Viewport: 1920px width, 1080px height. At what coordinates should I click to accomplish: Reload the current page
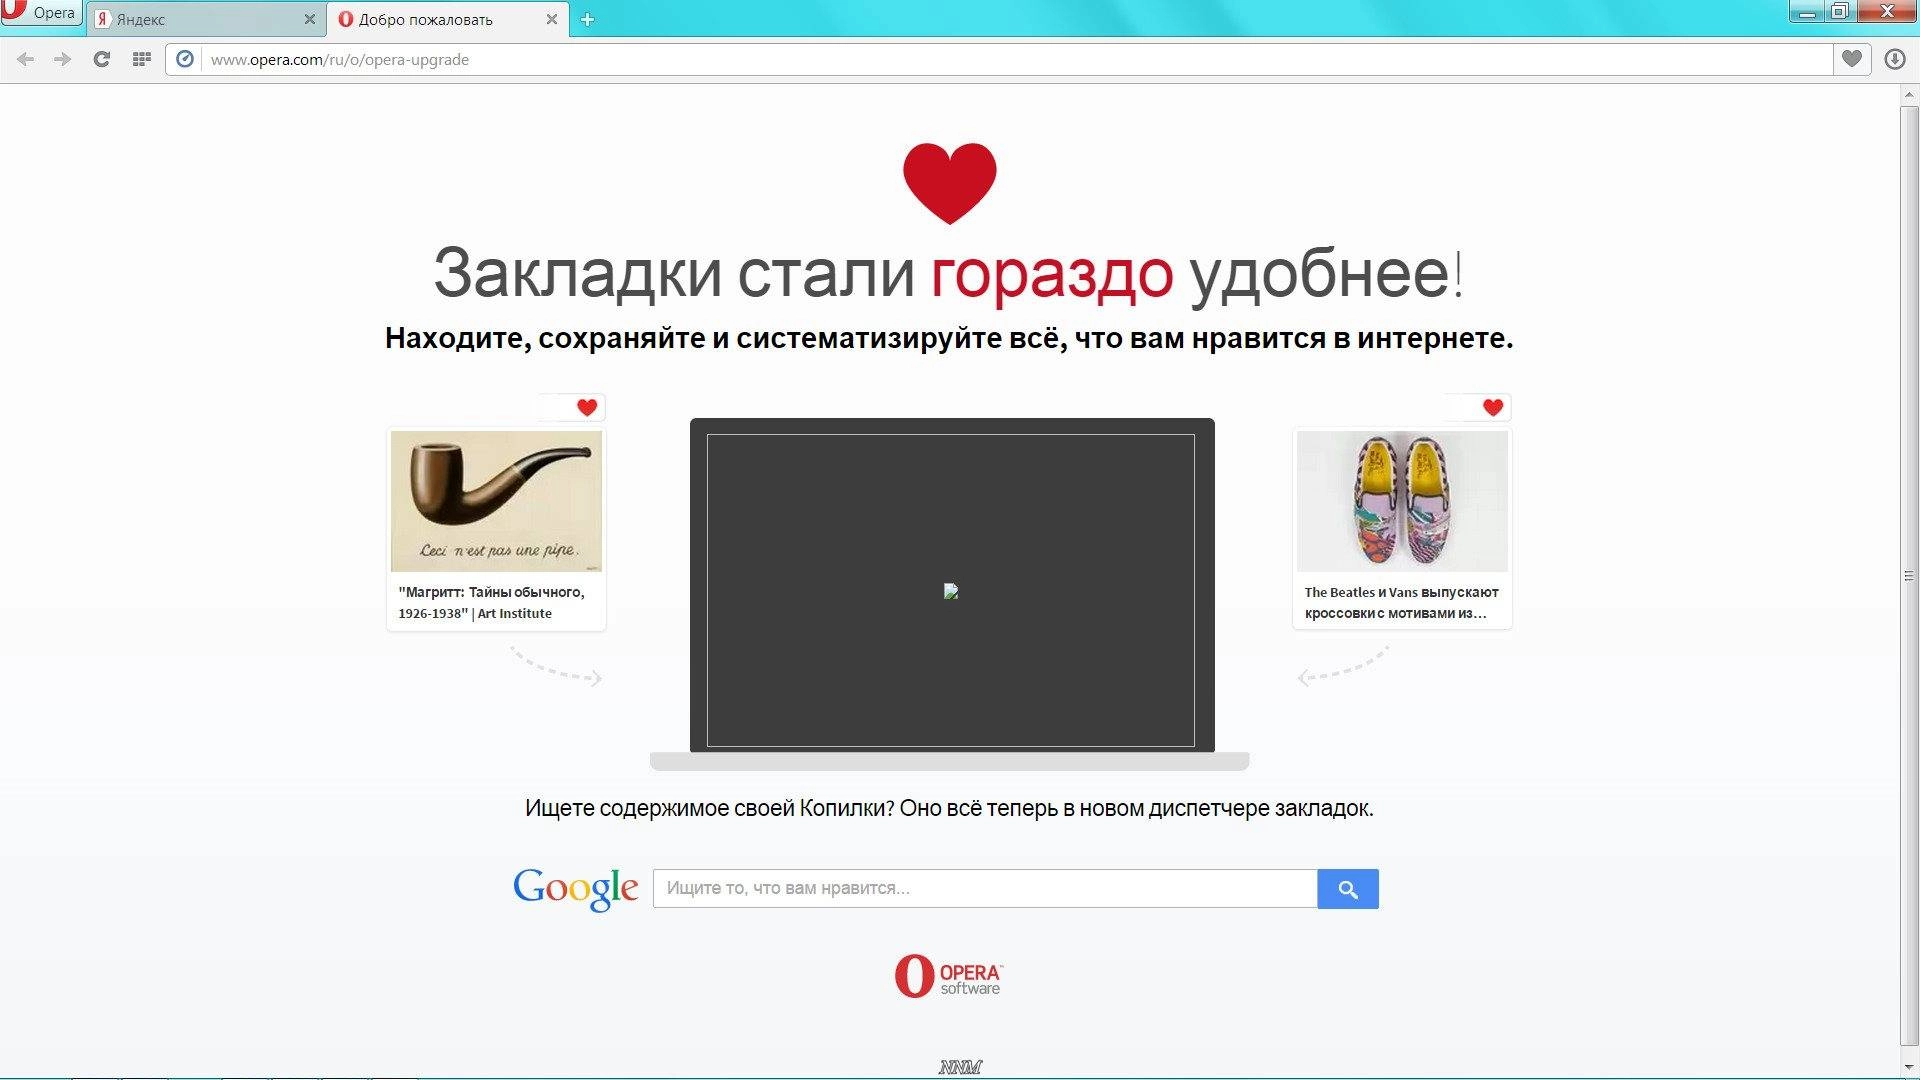tap(101, 59)
